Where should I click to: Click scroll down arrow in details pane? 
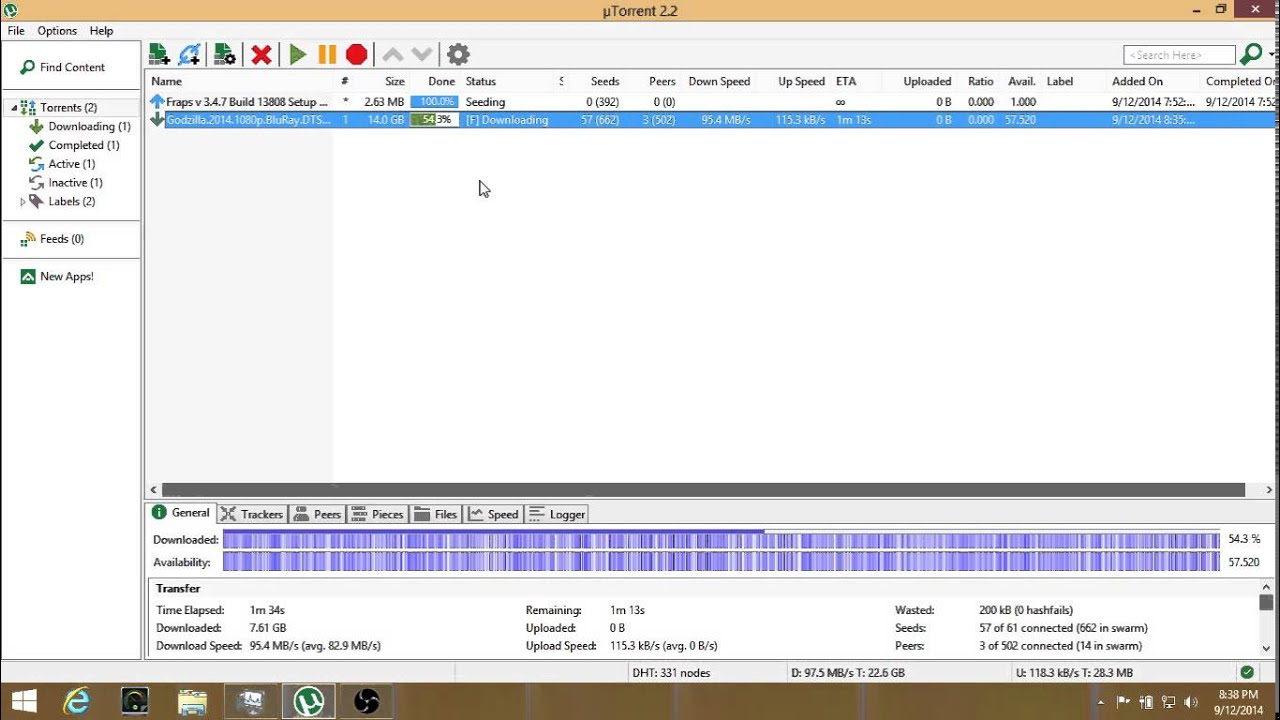(x=1266, y=648)
